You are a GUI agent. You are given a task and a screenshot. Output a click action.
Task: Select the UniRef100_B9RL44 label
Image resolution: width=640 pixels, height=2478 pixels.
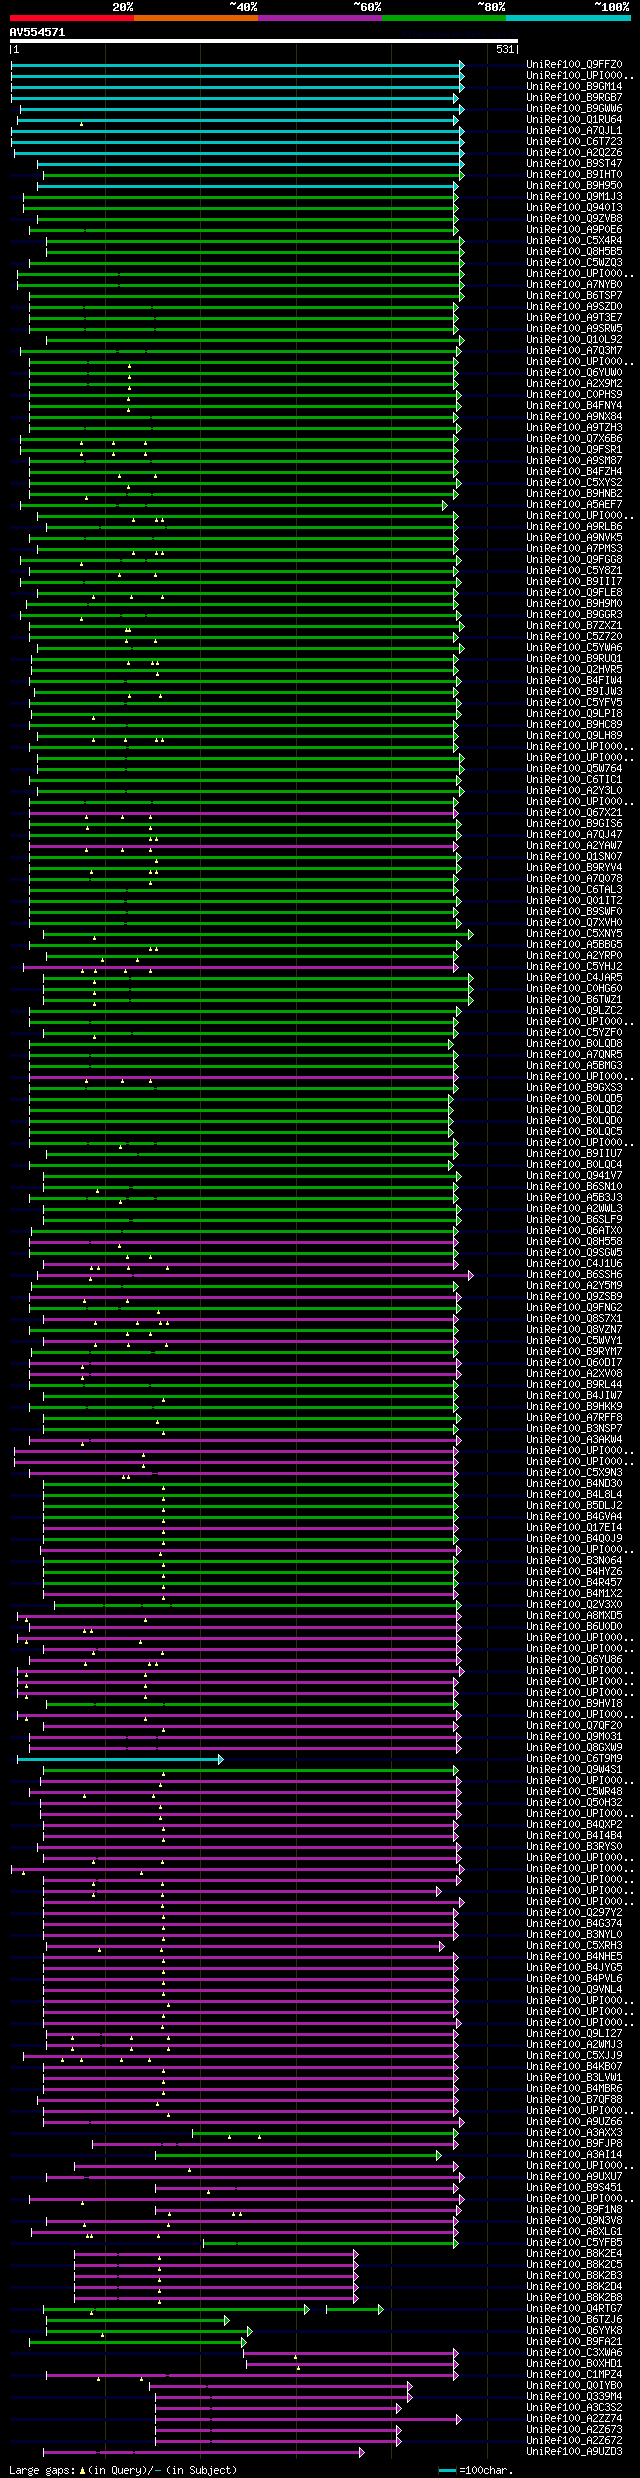(x=574, y=1385)
